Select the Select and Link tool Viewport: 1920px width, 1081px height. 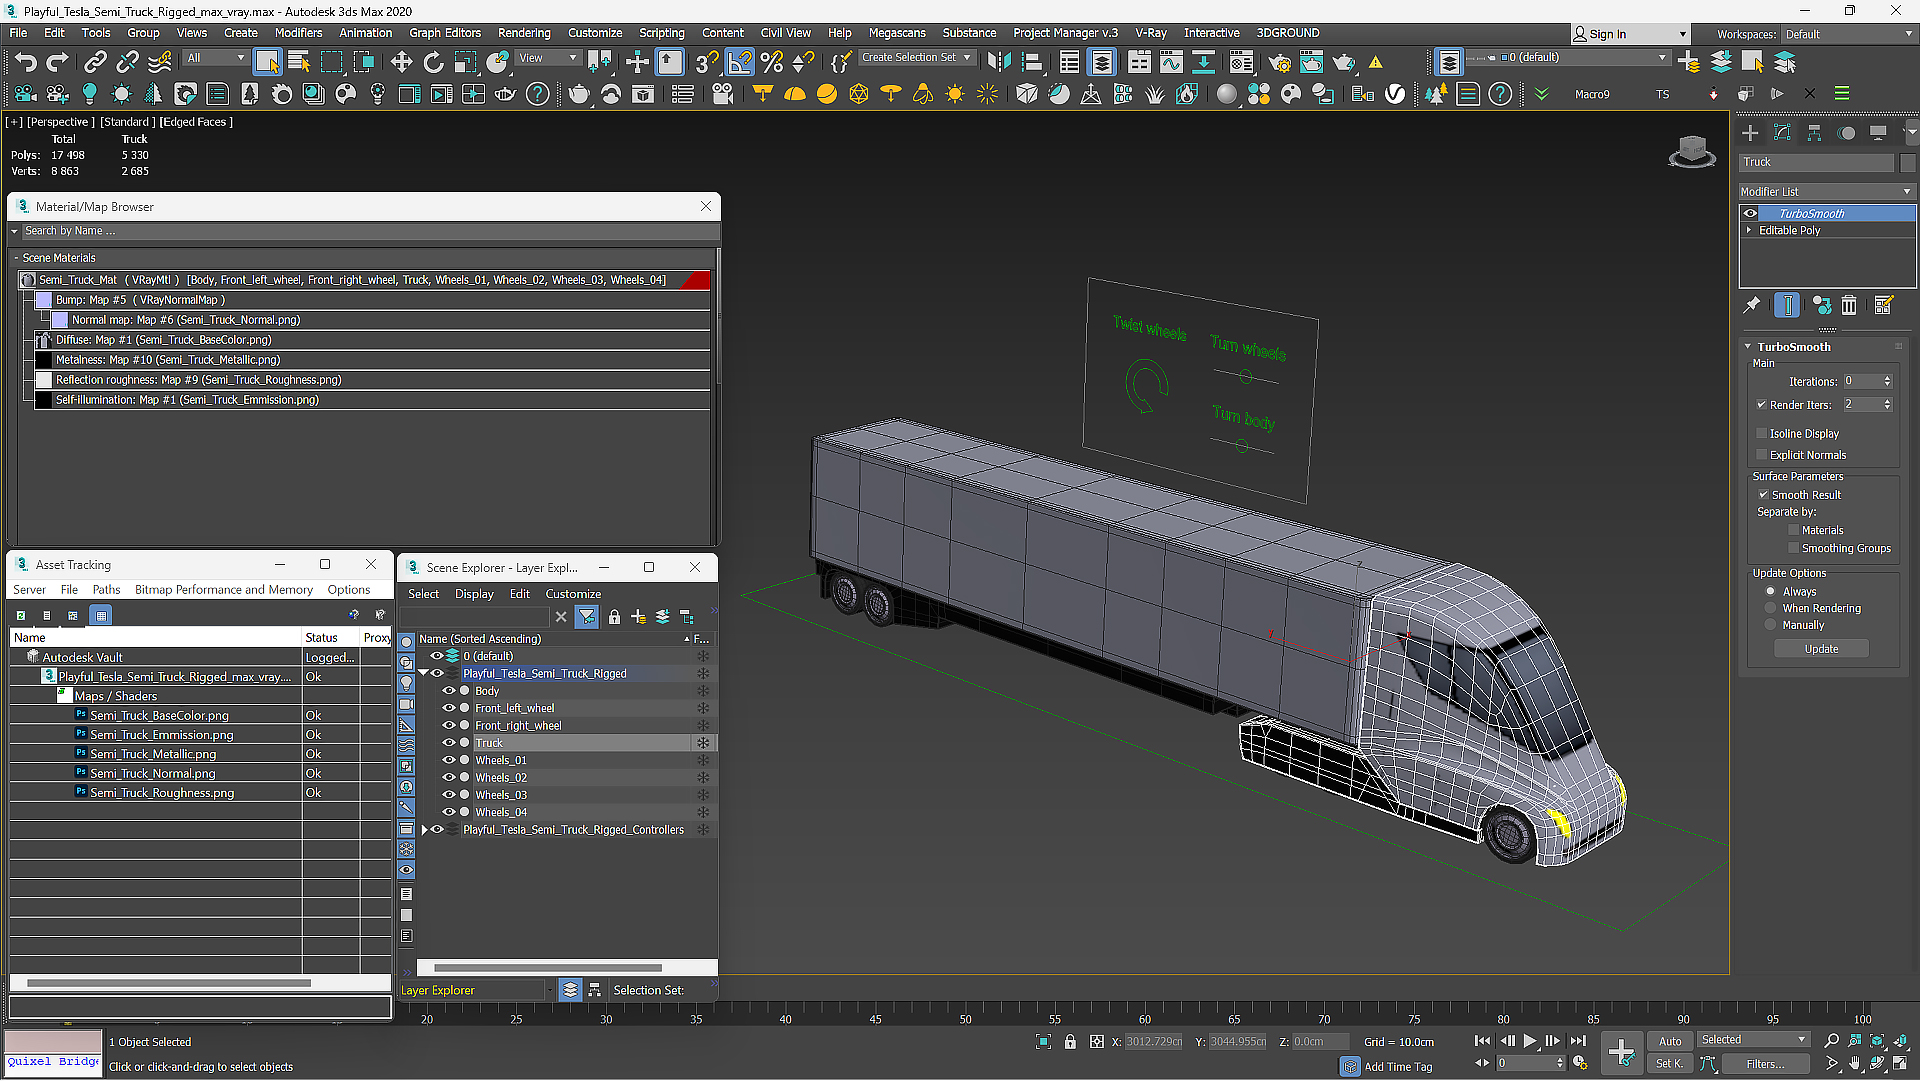coord(95,62)
